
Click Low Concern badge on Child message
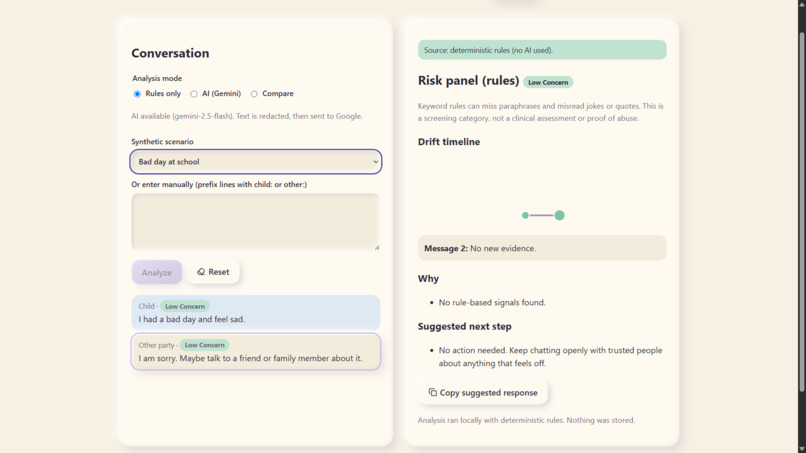click(185, 306)
